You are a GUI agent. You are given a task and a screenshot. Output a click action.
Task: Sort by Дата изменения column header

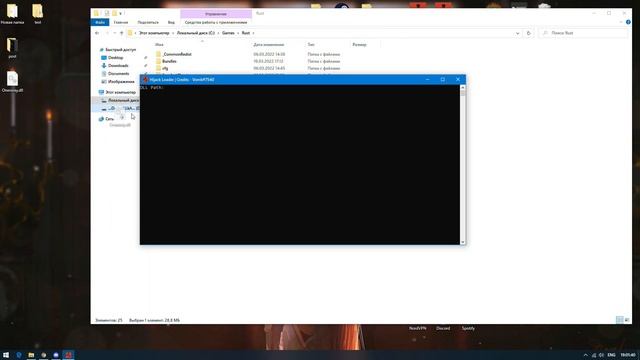click(269, 44)
